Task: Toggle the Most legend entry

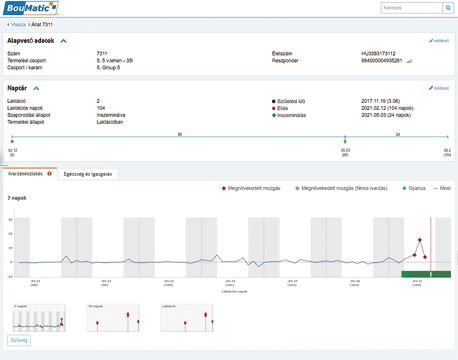Action: coord(442,188)
